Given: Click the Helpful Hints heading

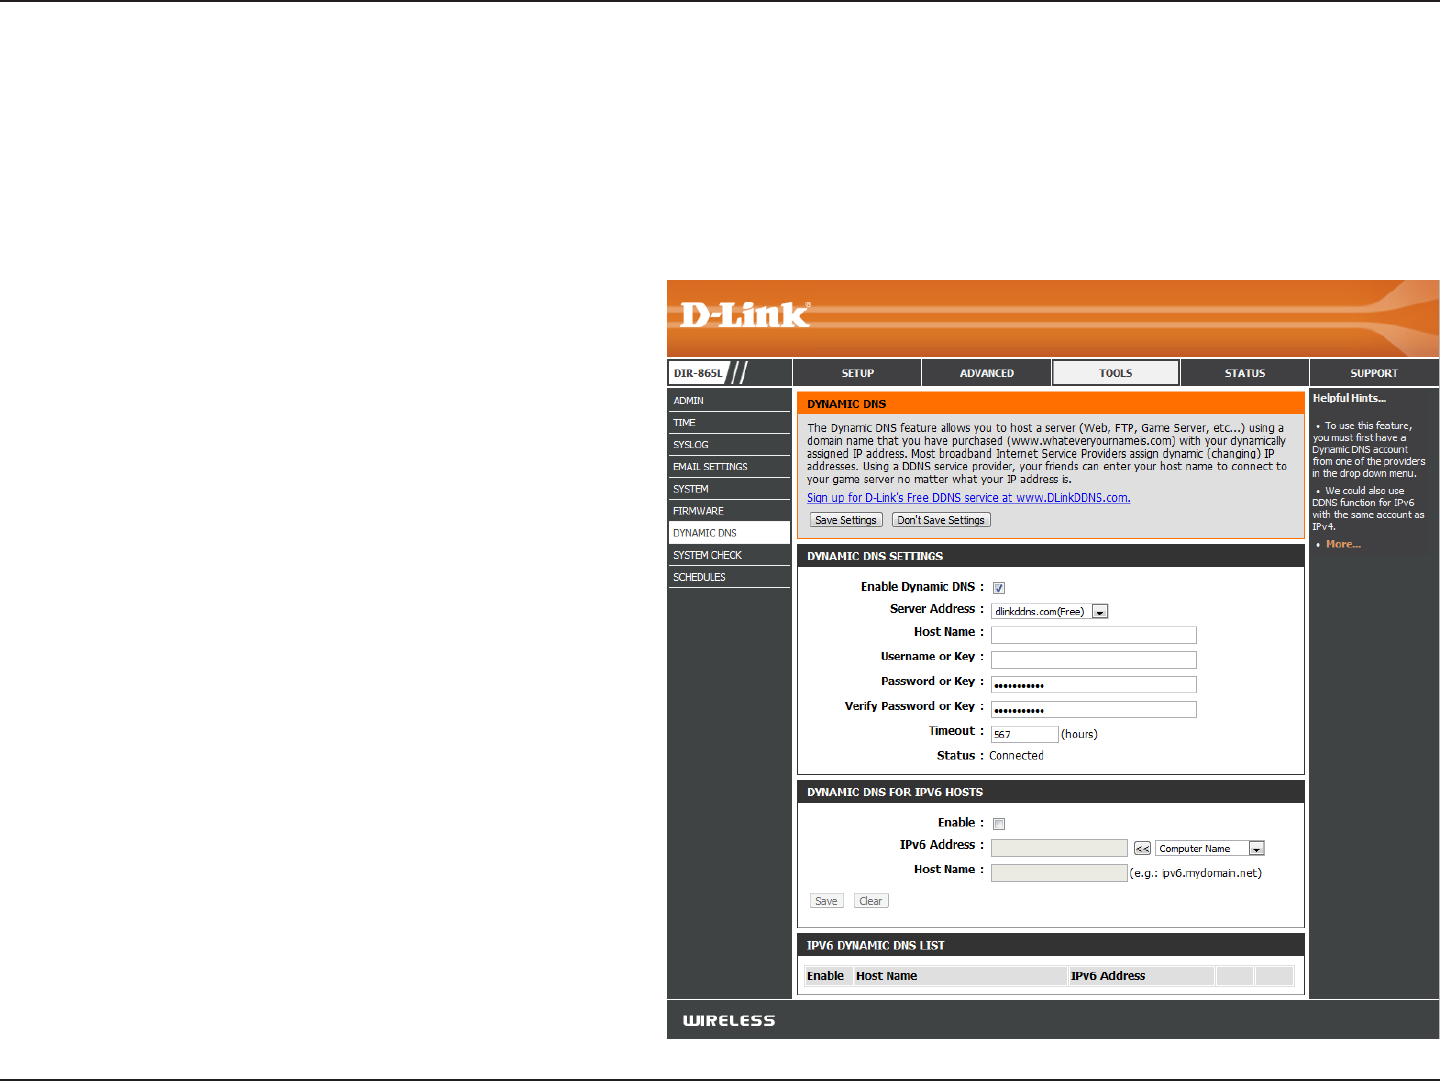Looking at the screenshot, I should pyautogui.click(x=1349, y=398).
